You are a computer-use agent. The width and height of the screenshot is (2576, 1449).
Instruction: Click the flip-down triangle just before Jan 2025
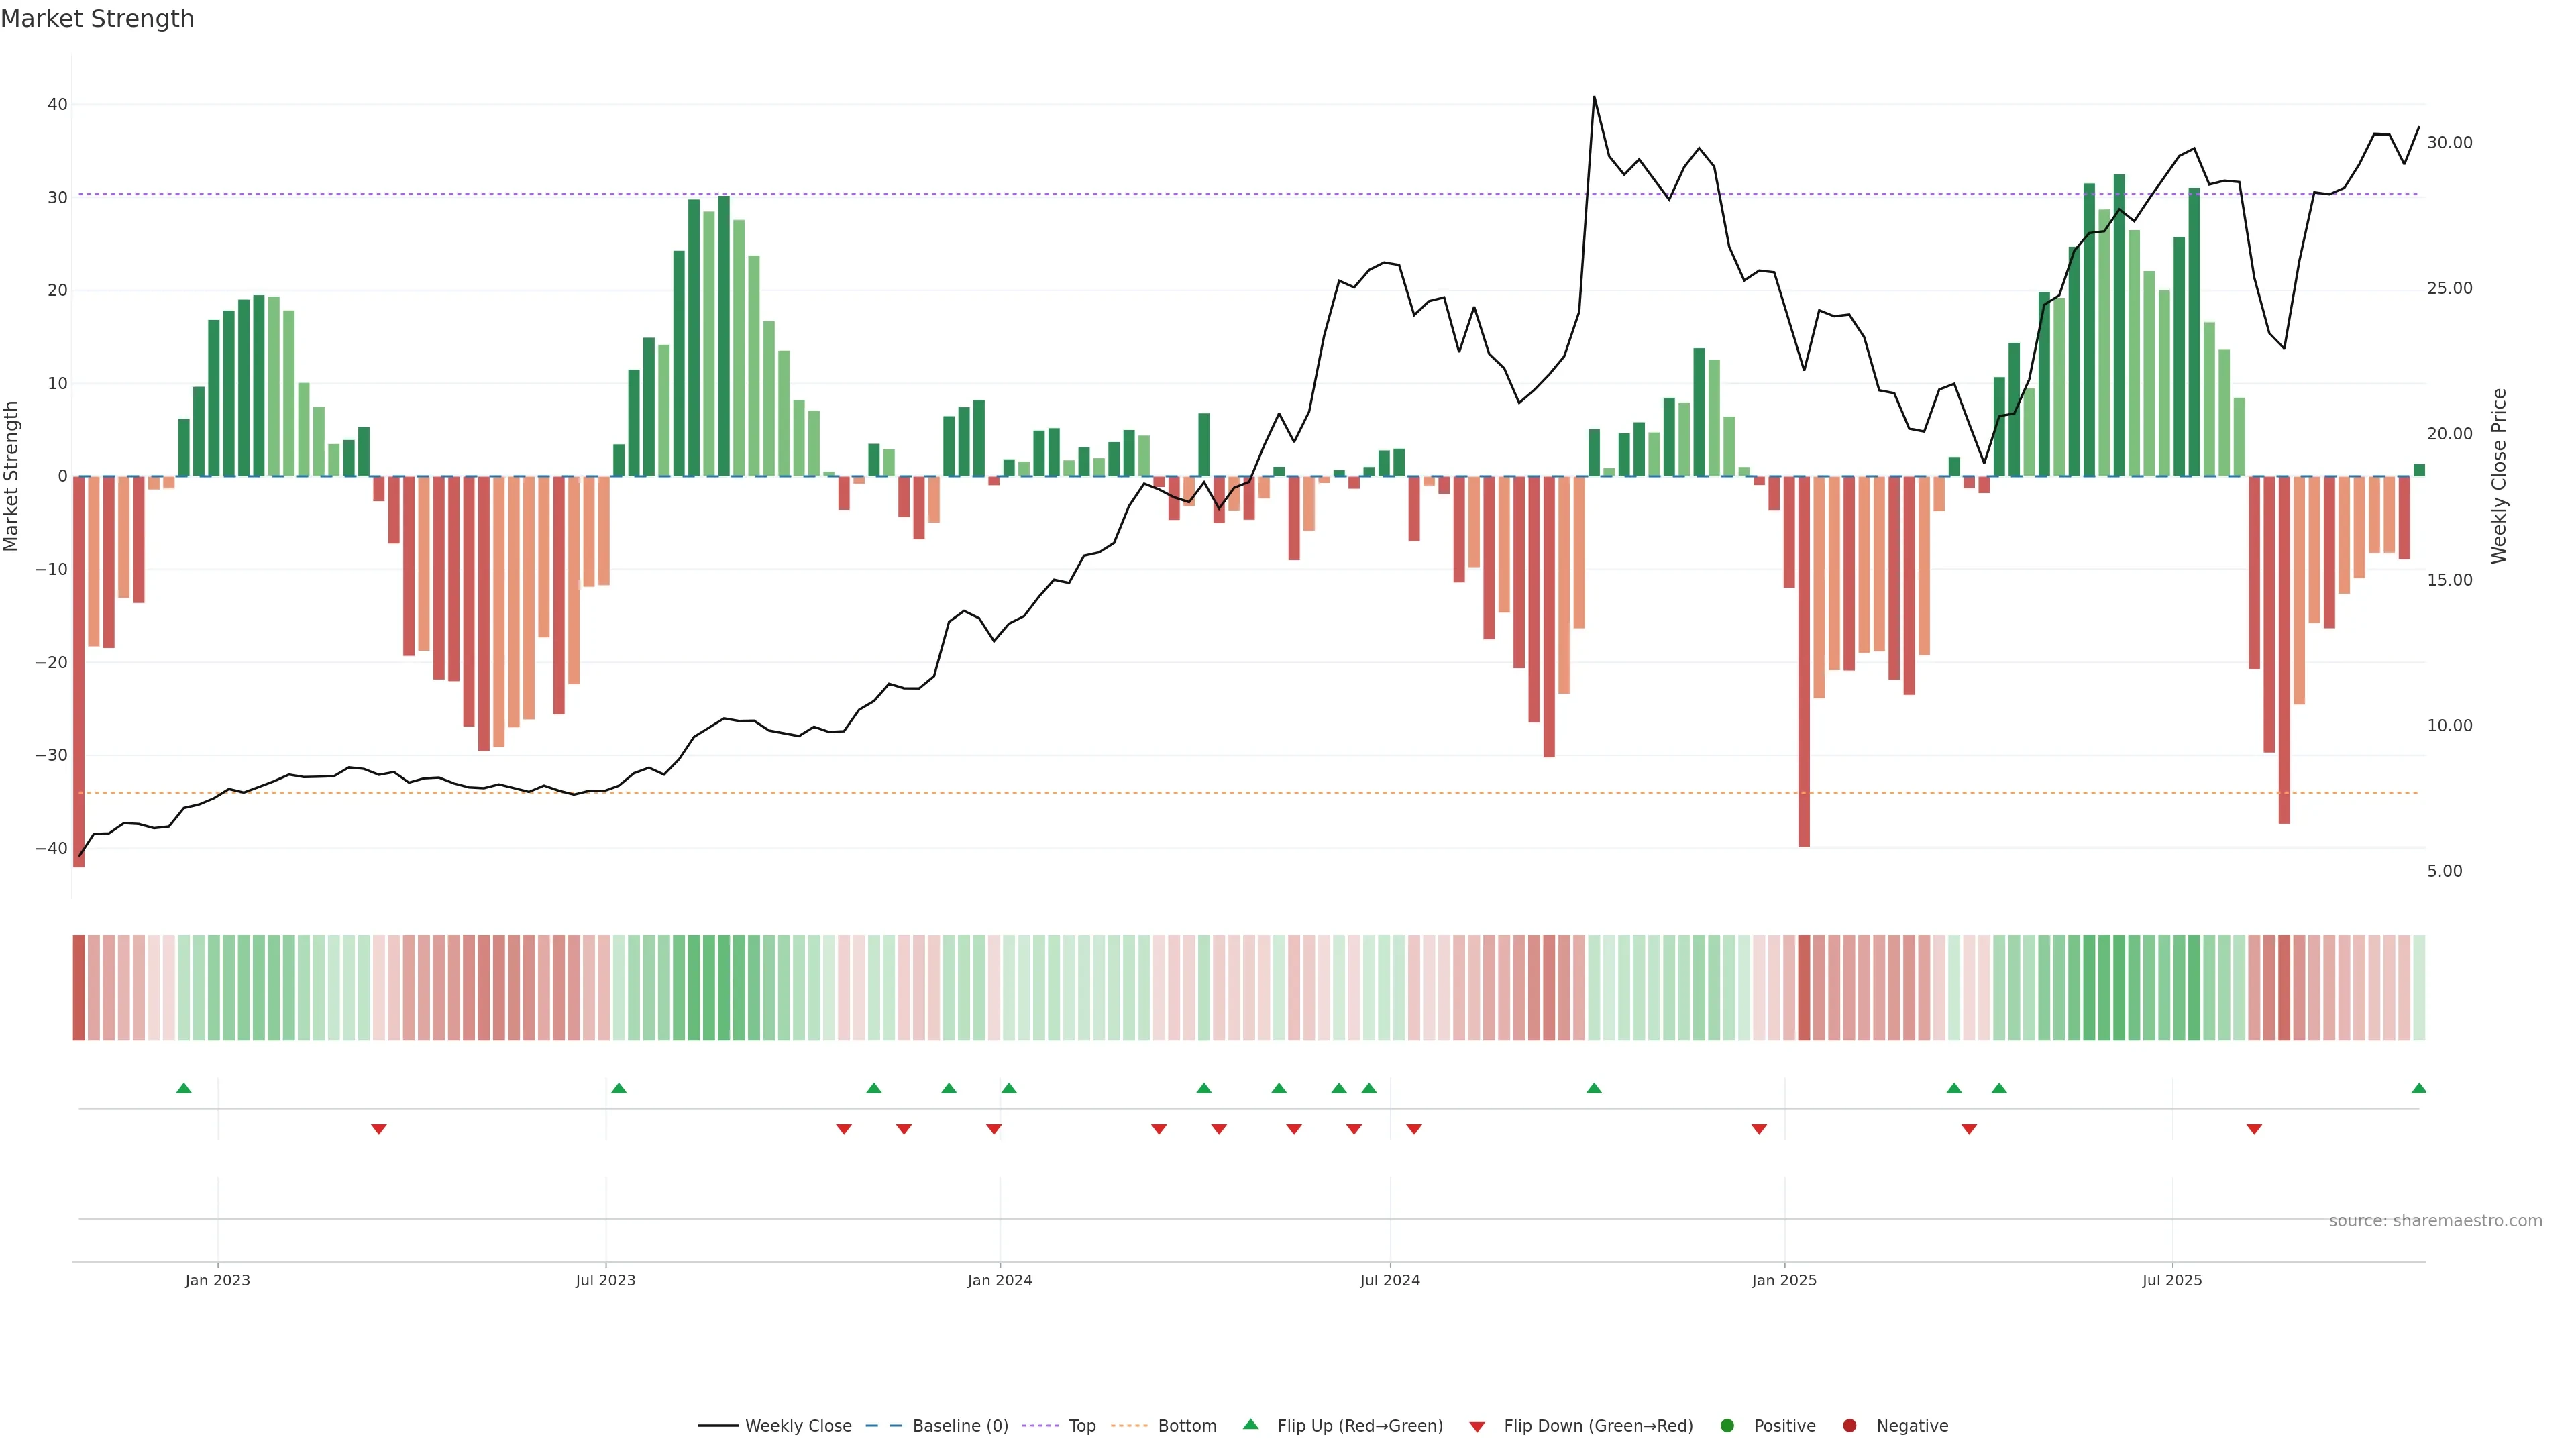click(1759, 1129)
